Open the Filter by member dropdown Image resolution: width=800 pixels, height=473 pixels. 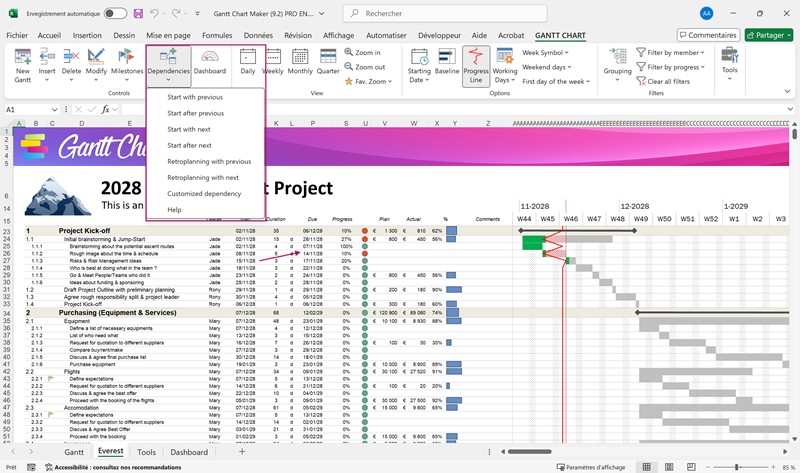[x=672, y=52]
